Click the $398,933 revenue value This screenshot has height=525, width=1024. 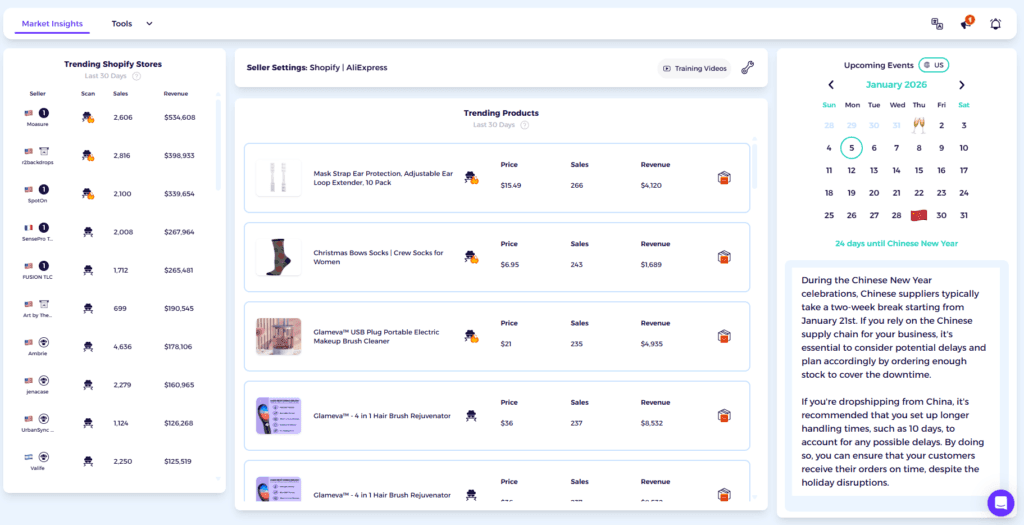click(180, 155)
